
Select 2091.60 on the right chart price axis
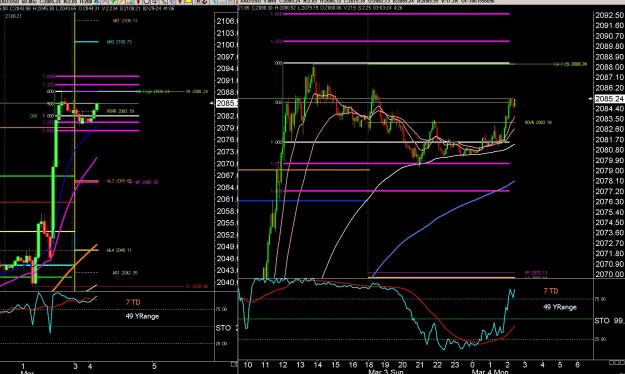pyautogui.click(x=609, y=26)
